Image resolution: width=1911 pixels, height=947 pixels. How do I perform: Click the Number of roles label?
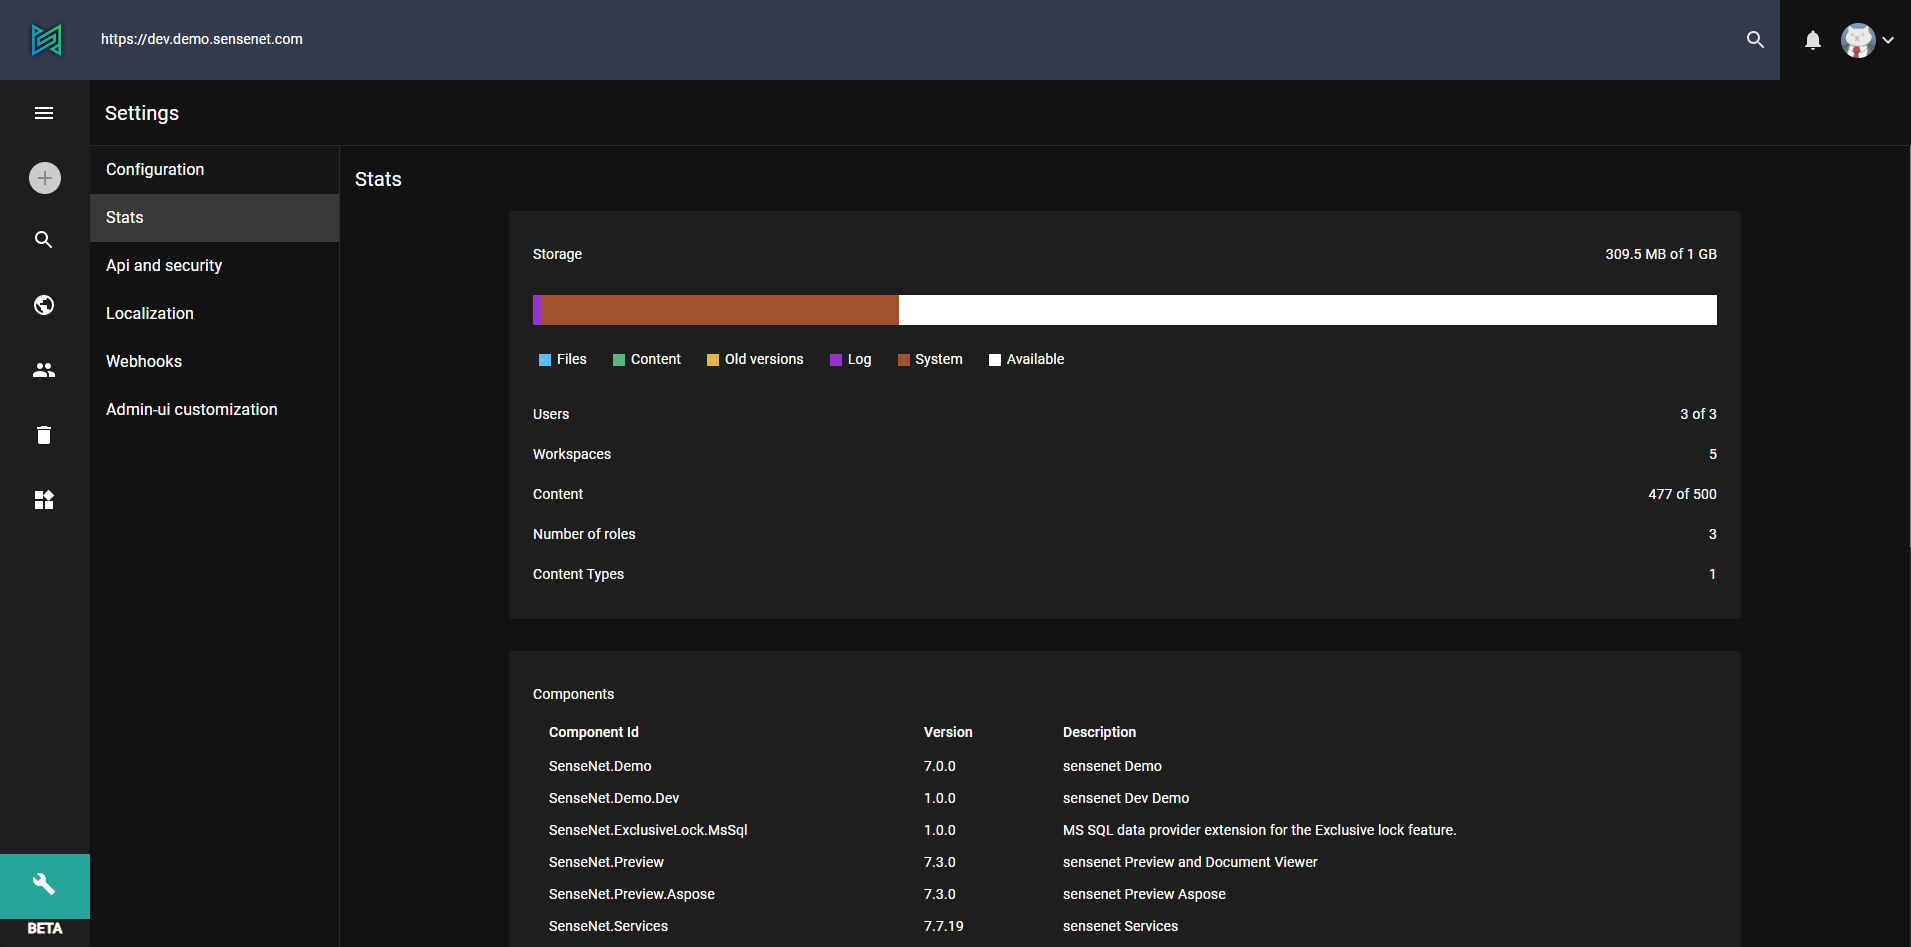(584, 534)
